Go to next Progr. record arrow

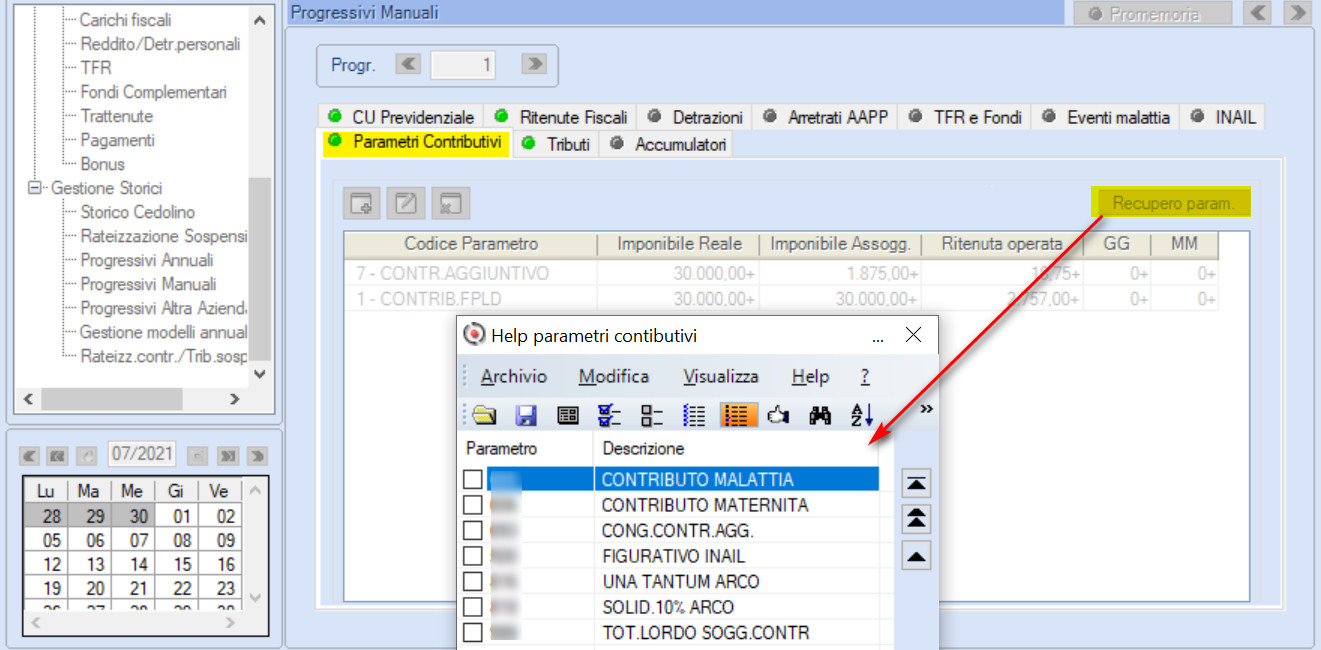[534, 65]
